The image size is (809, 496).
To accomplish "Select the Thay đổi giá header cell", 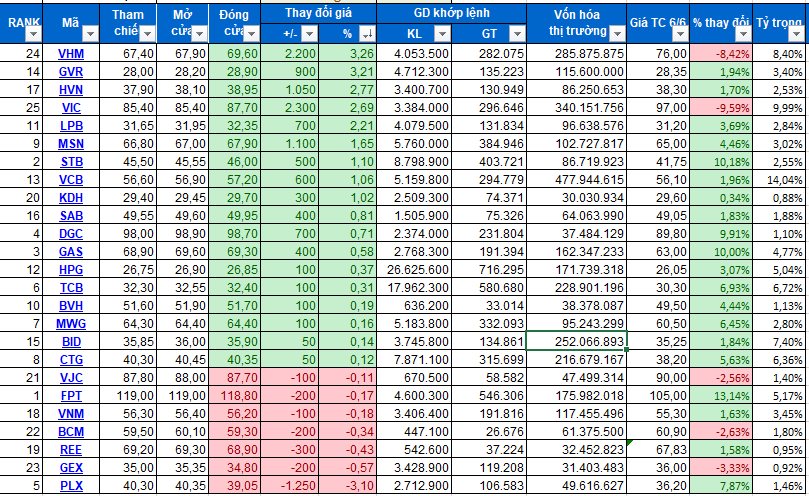I will coord(318,13).
